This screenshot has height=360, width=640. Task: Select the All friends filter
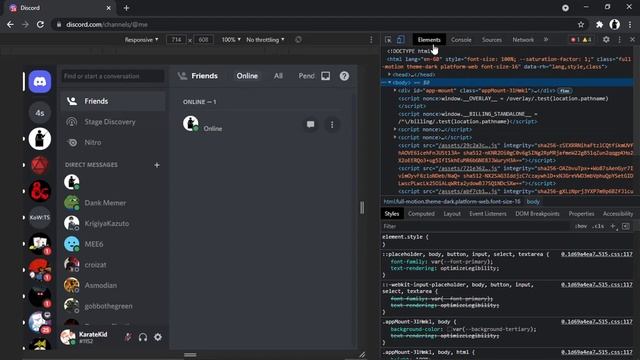point(278,76)
